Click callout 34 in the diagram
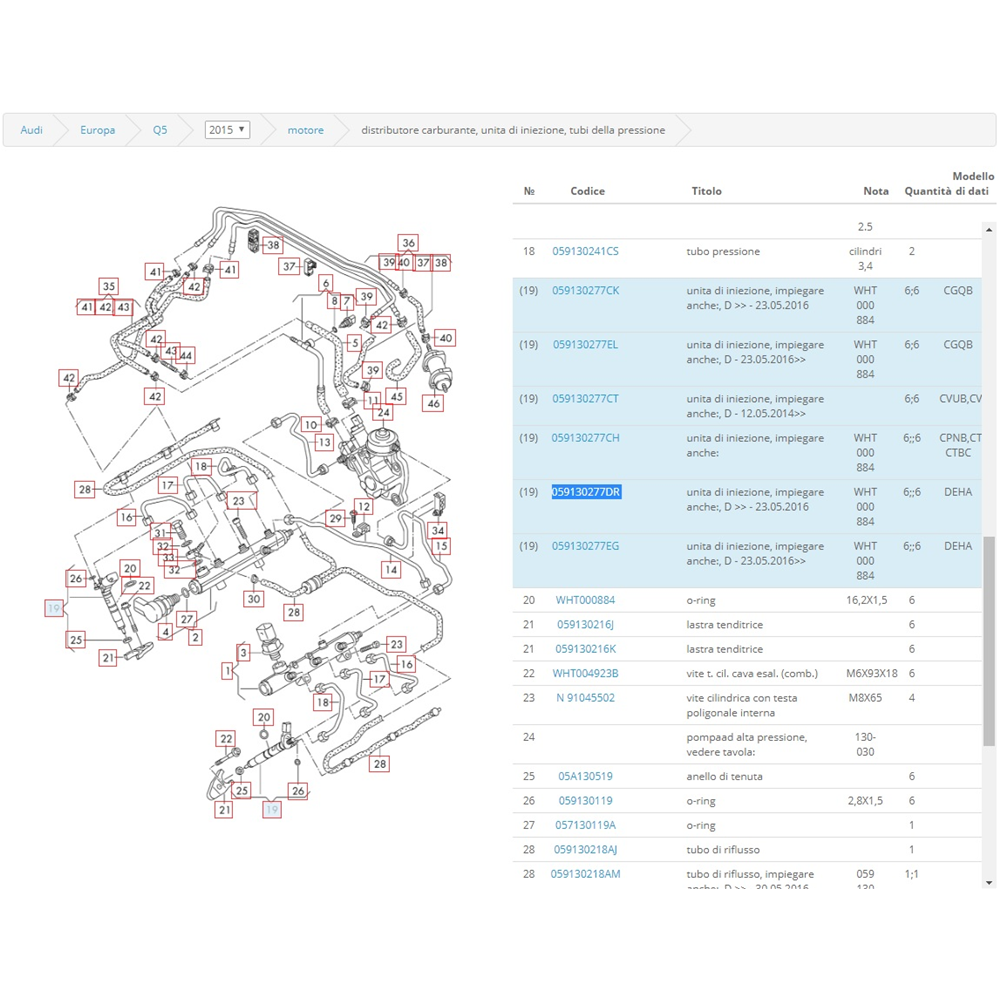Screen dimensions: 1000x1000 pyautogui.click(x=438, y=530)
